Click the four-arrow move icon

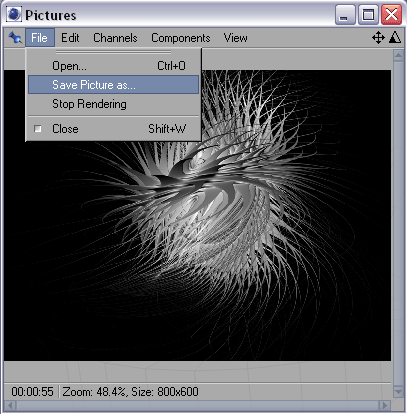(378, 37)
